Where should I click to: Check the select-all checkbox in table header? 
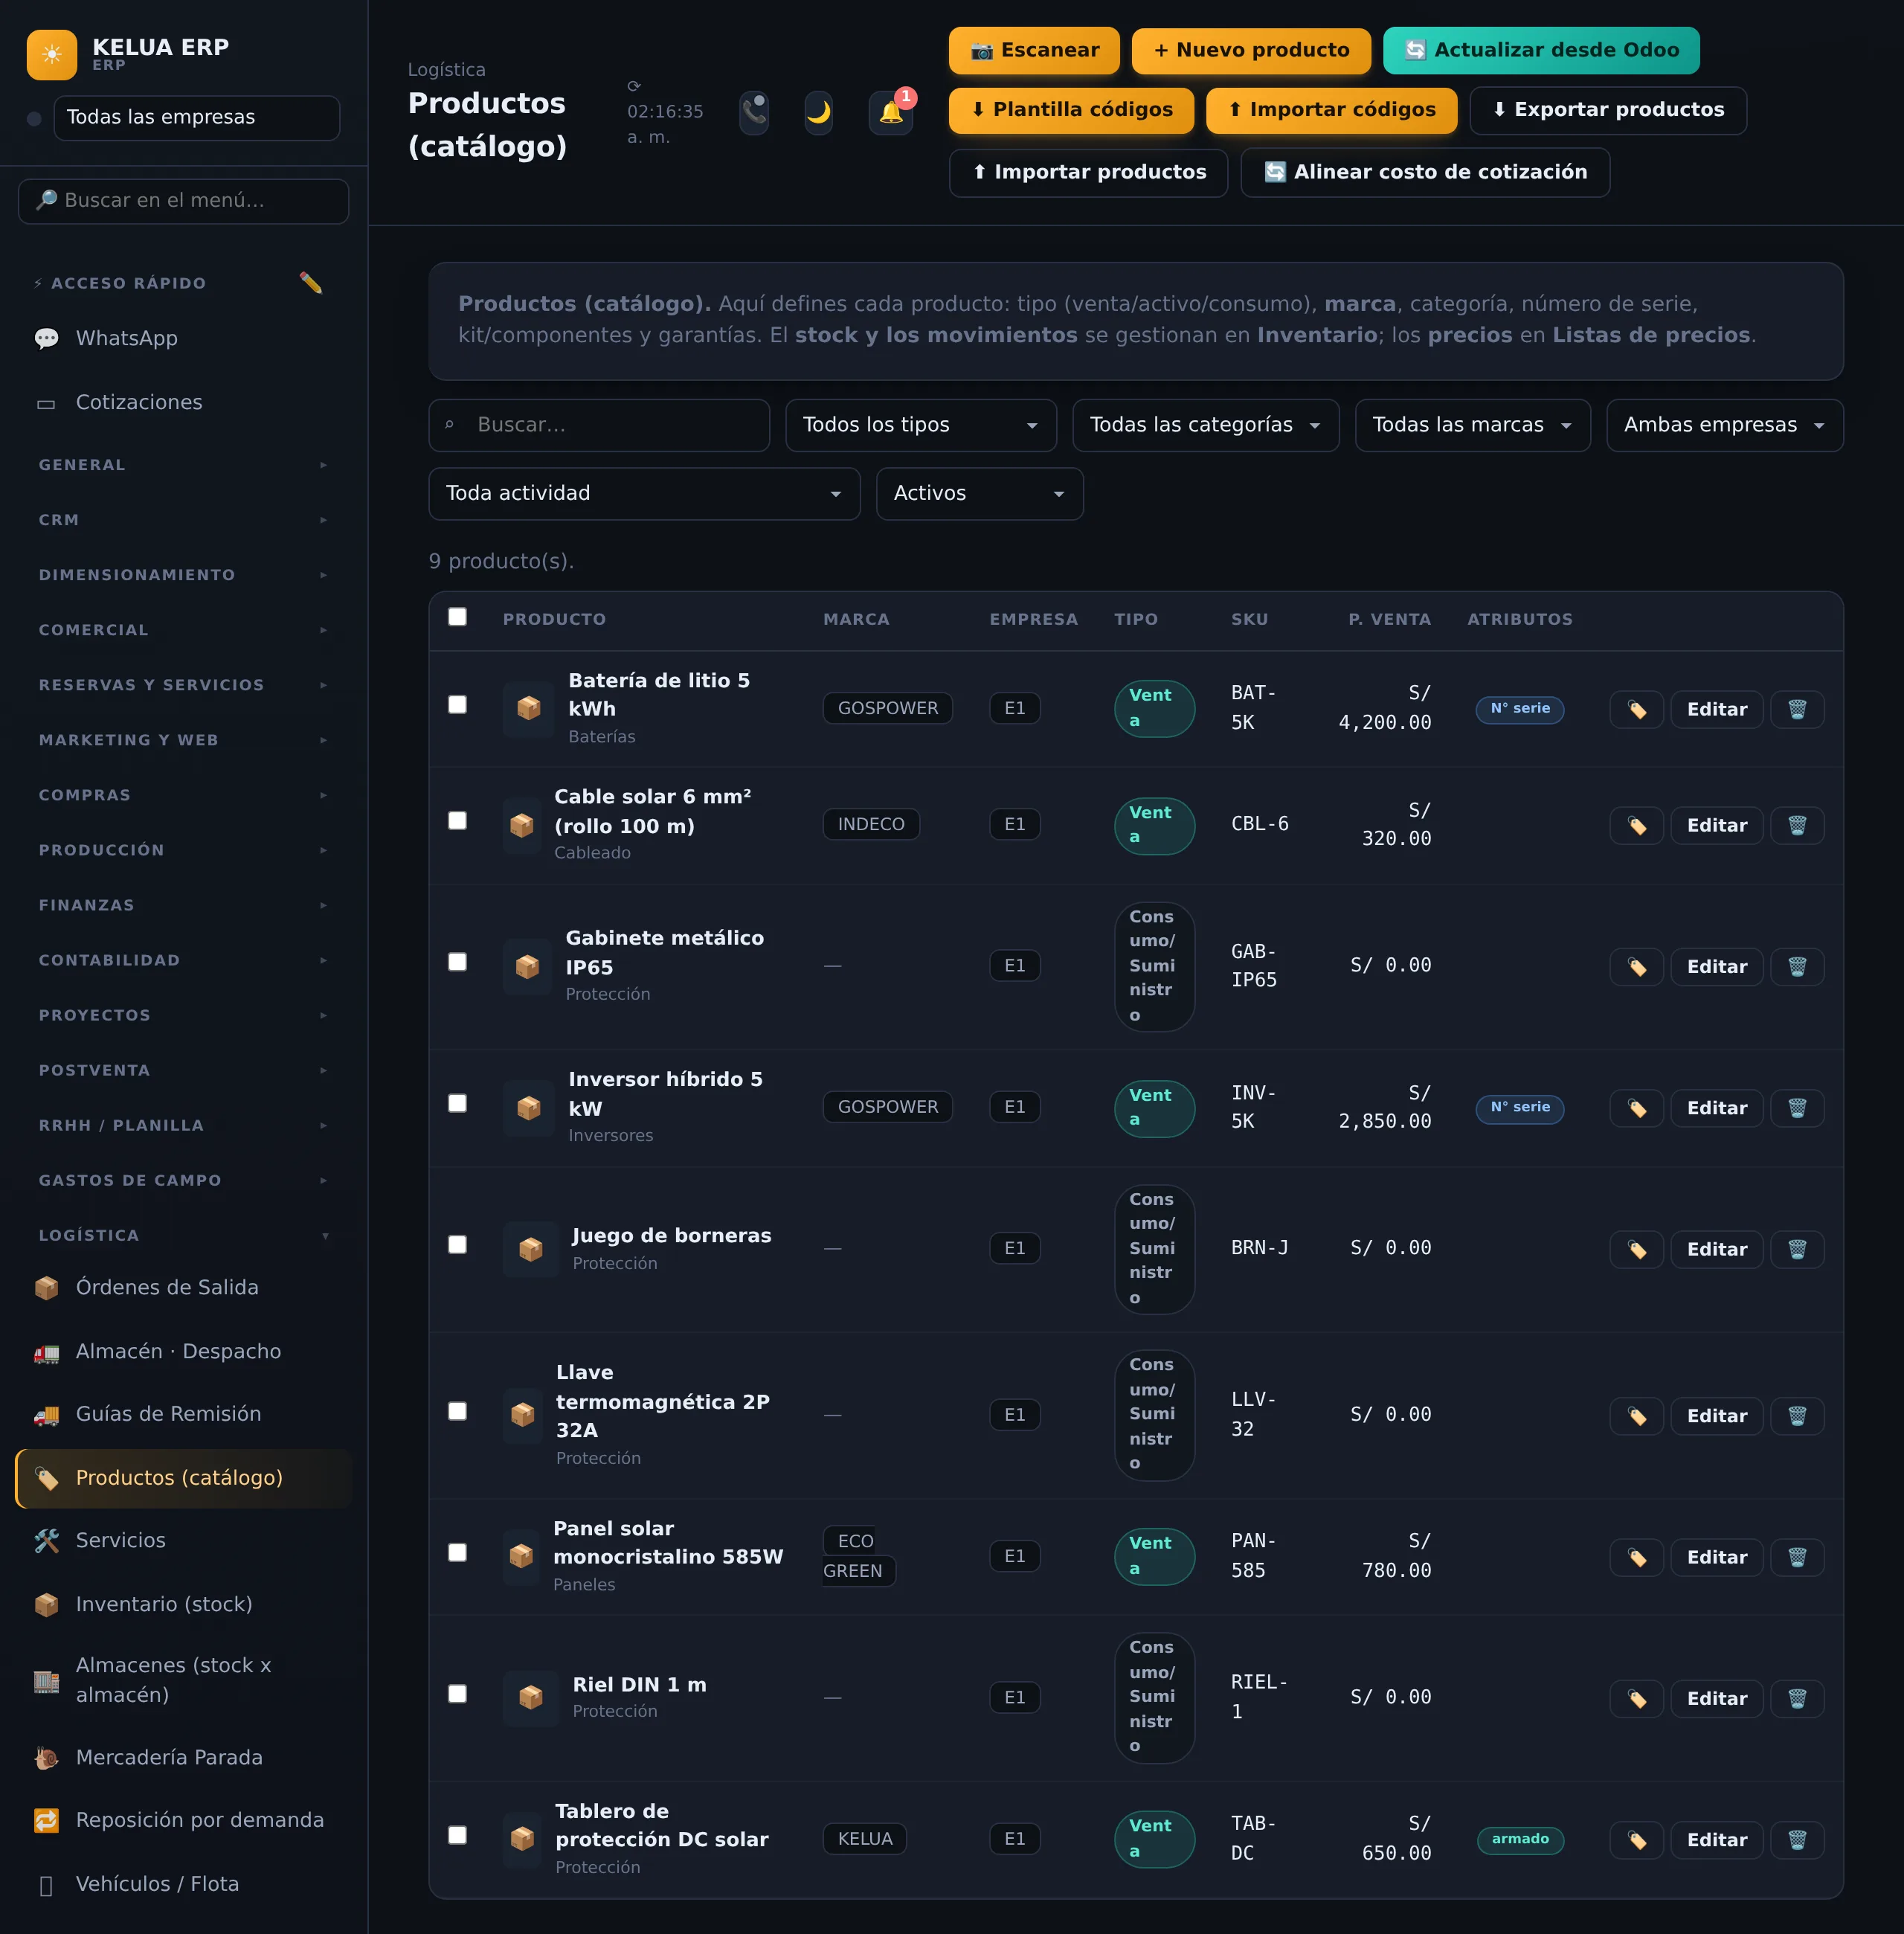coord(457,617)
